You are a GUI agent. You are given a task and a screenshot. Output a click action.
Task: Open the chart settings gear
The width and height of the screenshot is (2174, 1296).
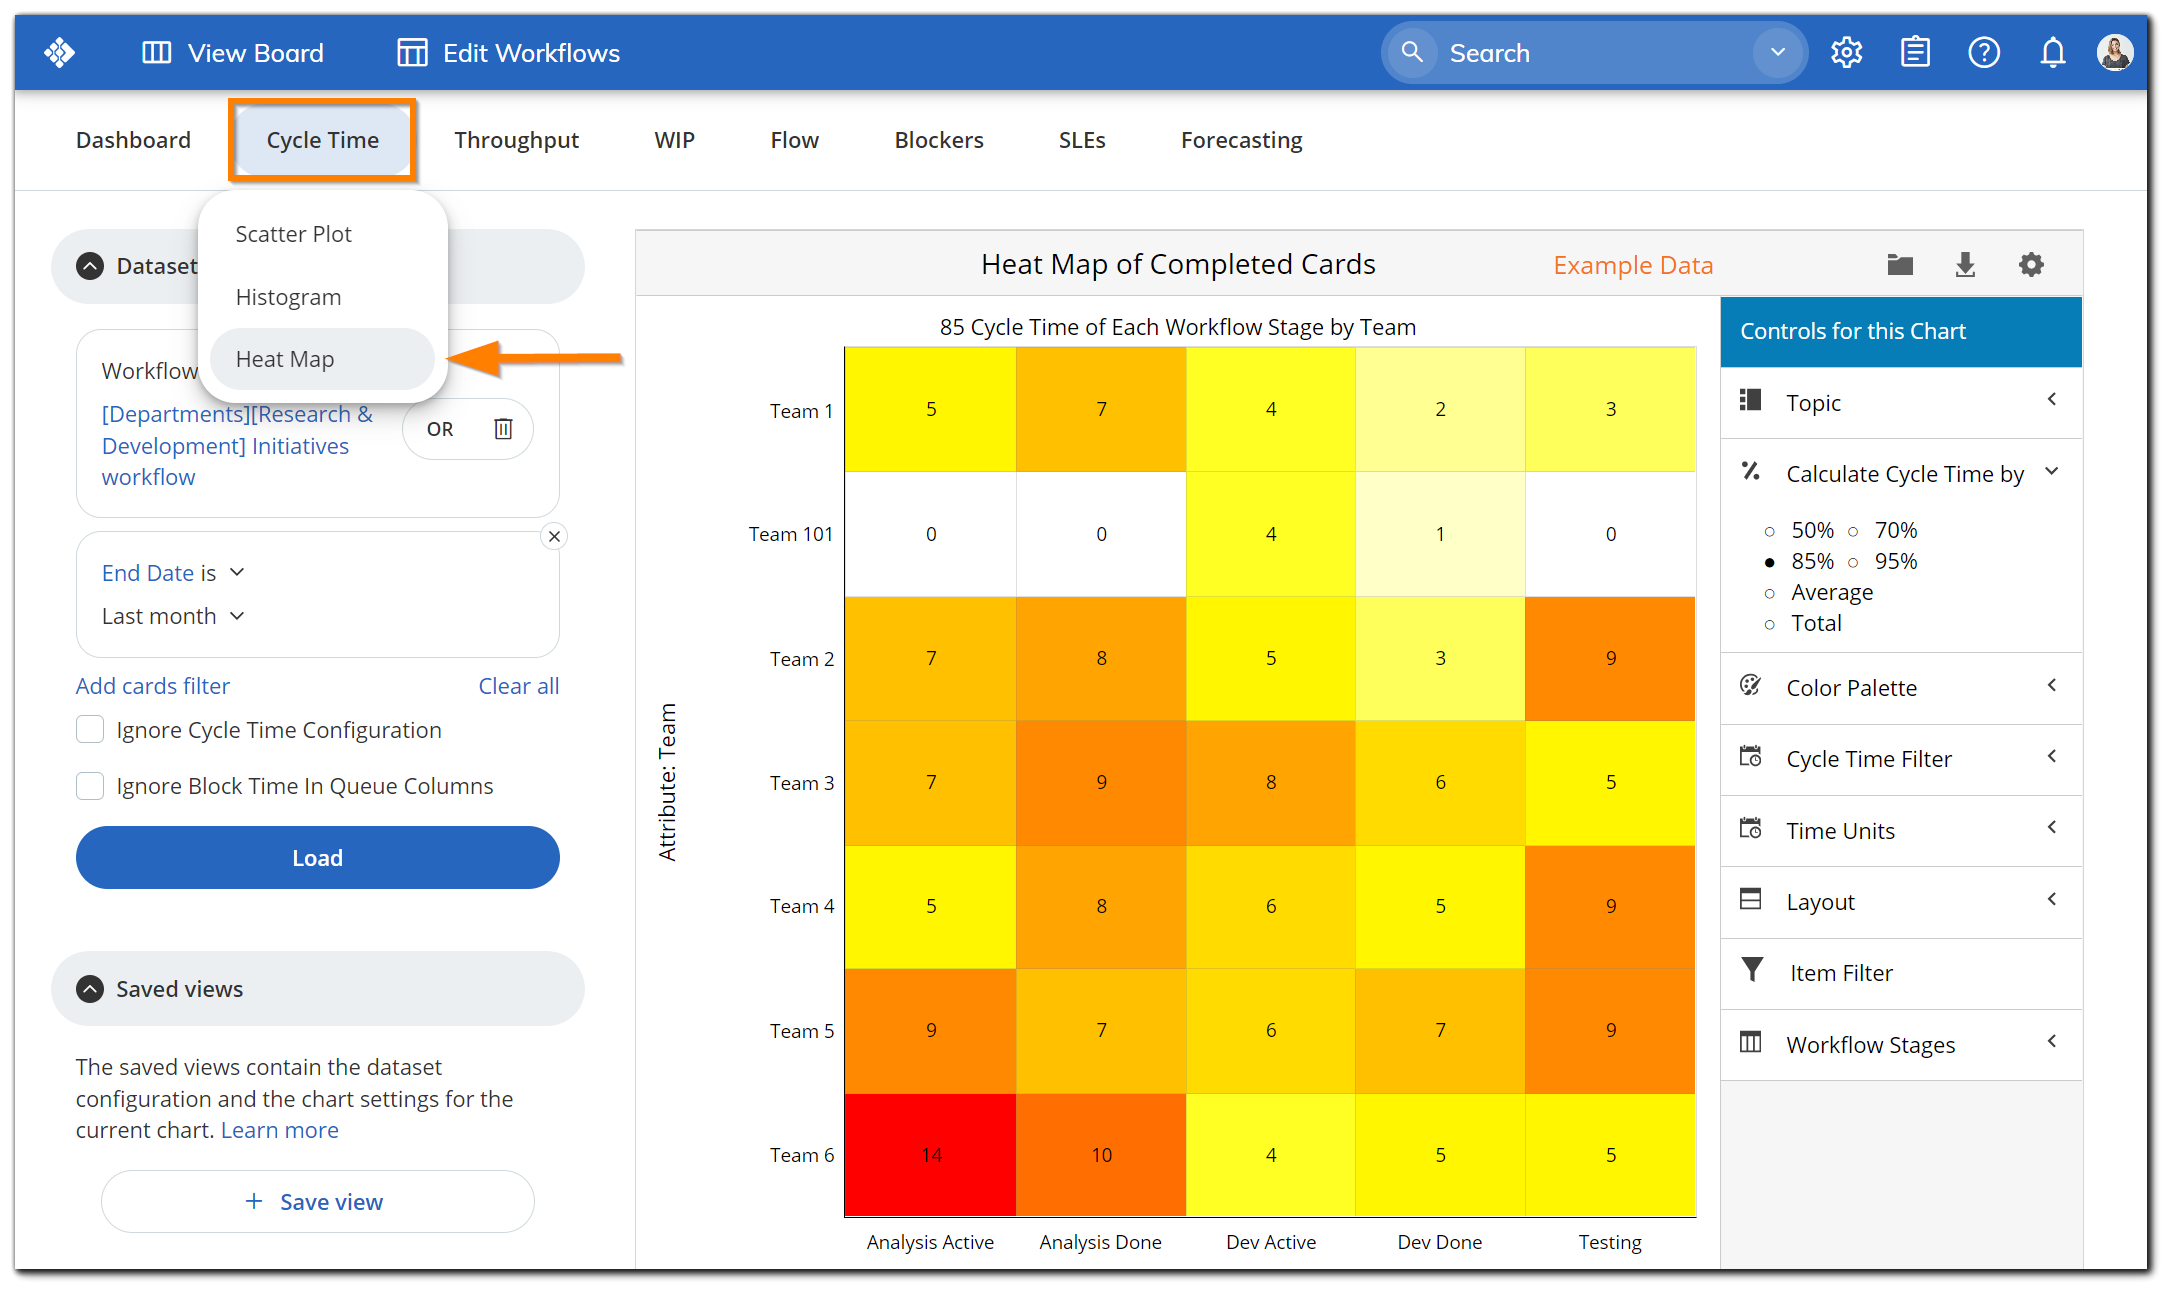point(2031,265)
